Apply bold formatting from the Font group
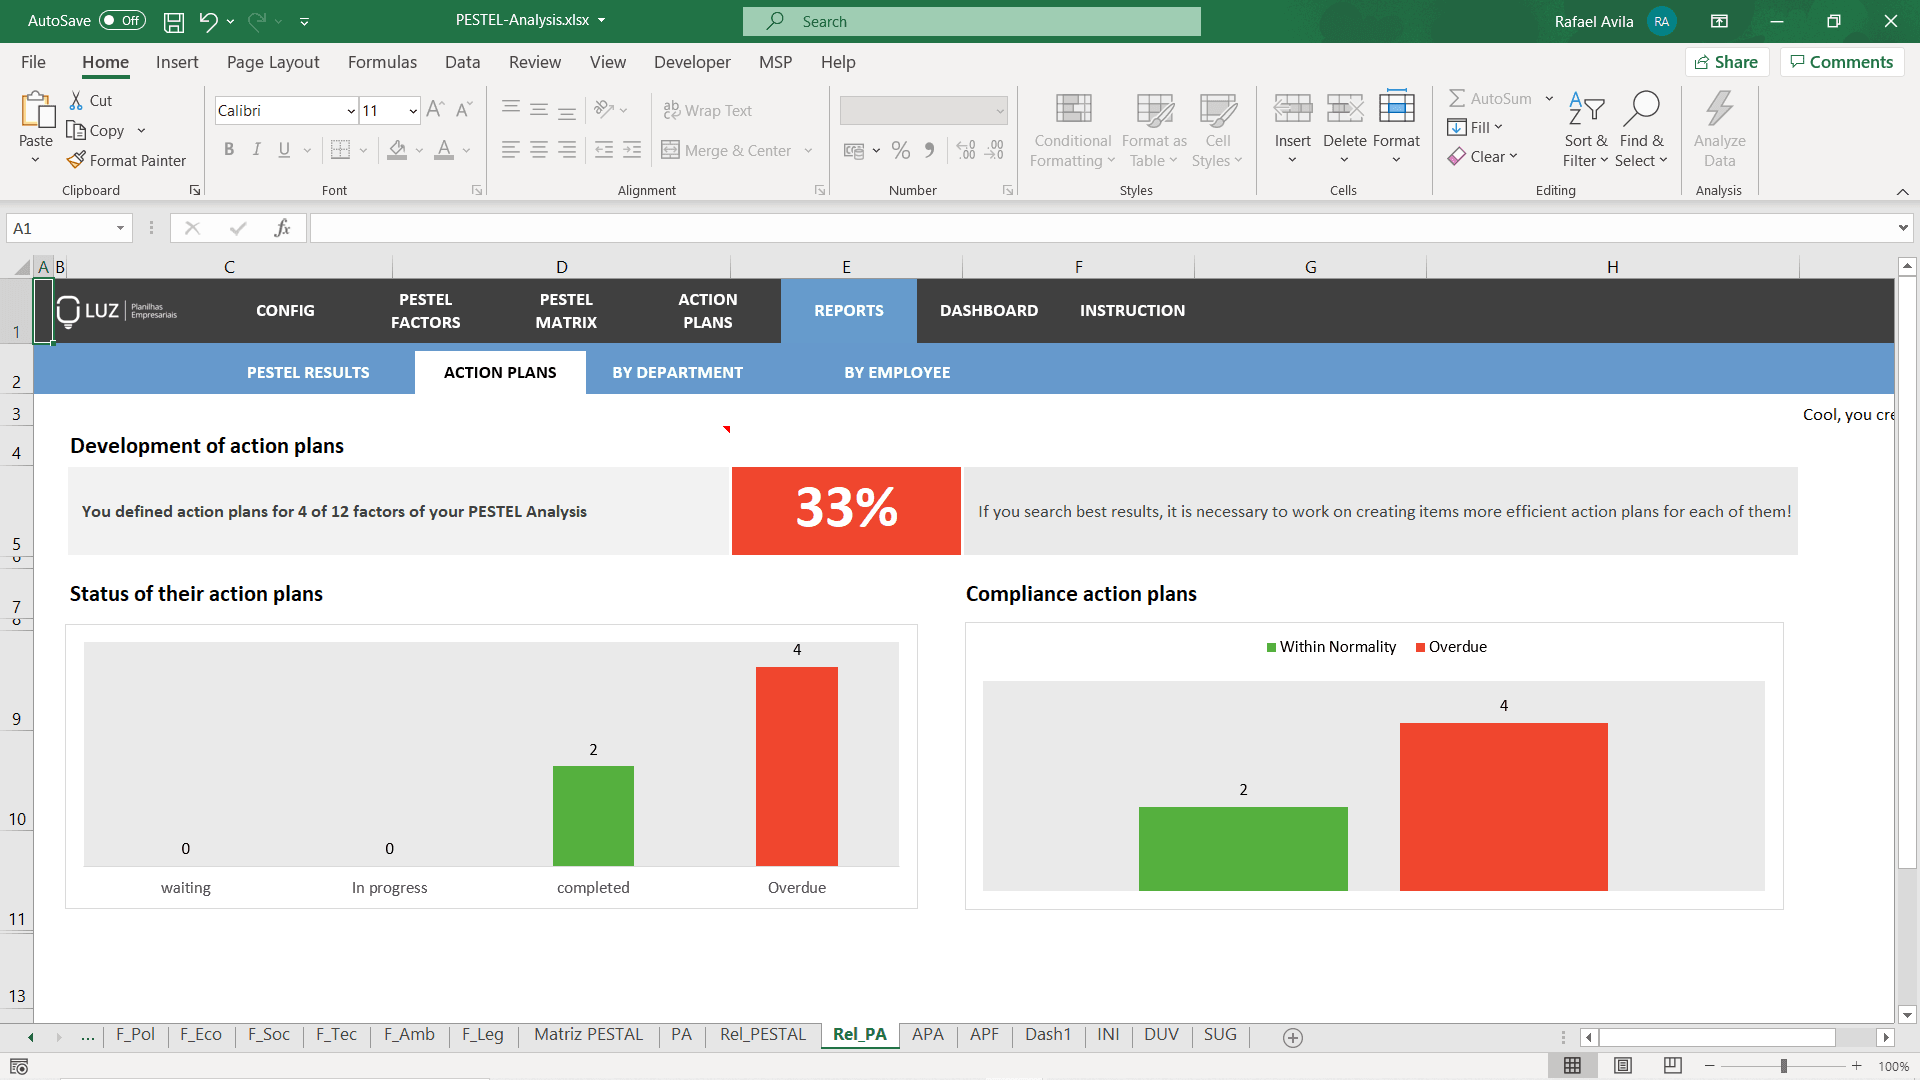1920x1080 pixels. [229, 149]
